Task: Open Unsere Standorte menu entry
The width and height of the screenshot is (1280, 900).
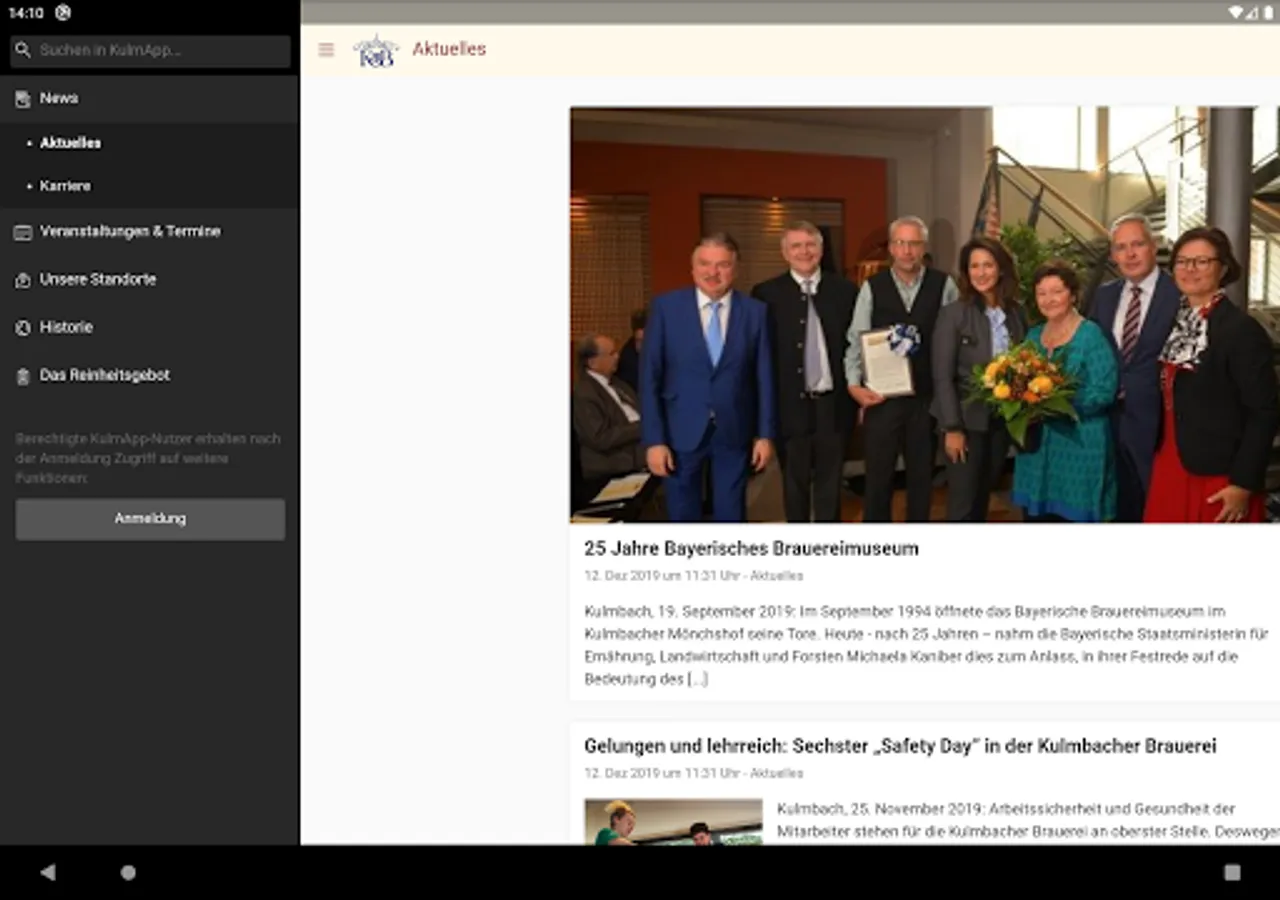Action: (x=150, y=280)
